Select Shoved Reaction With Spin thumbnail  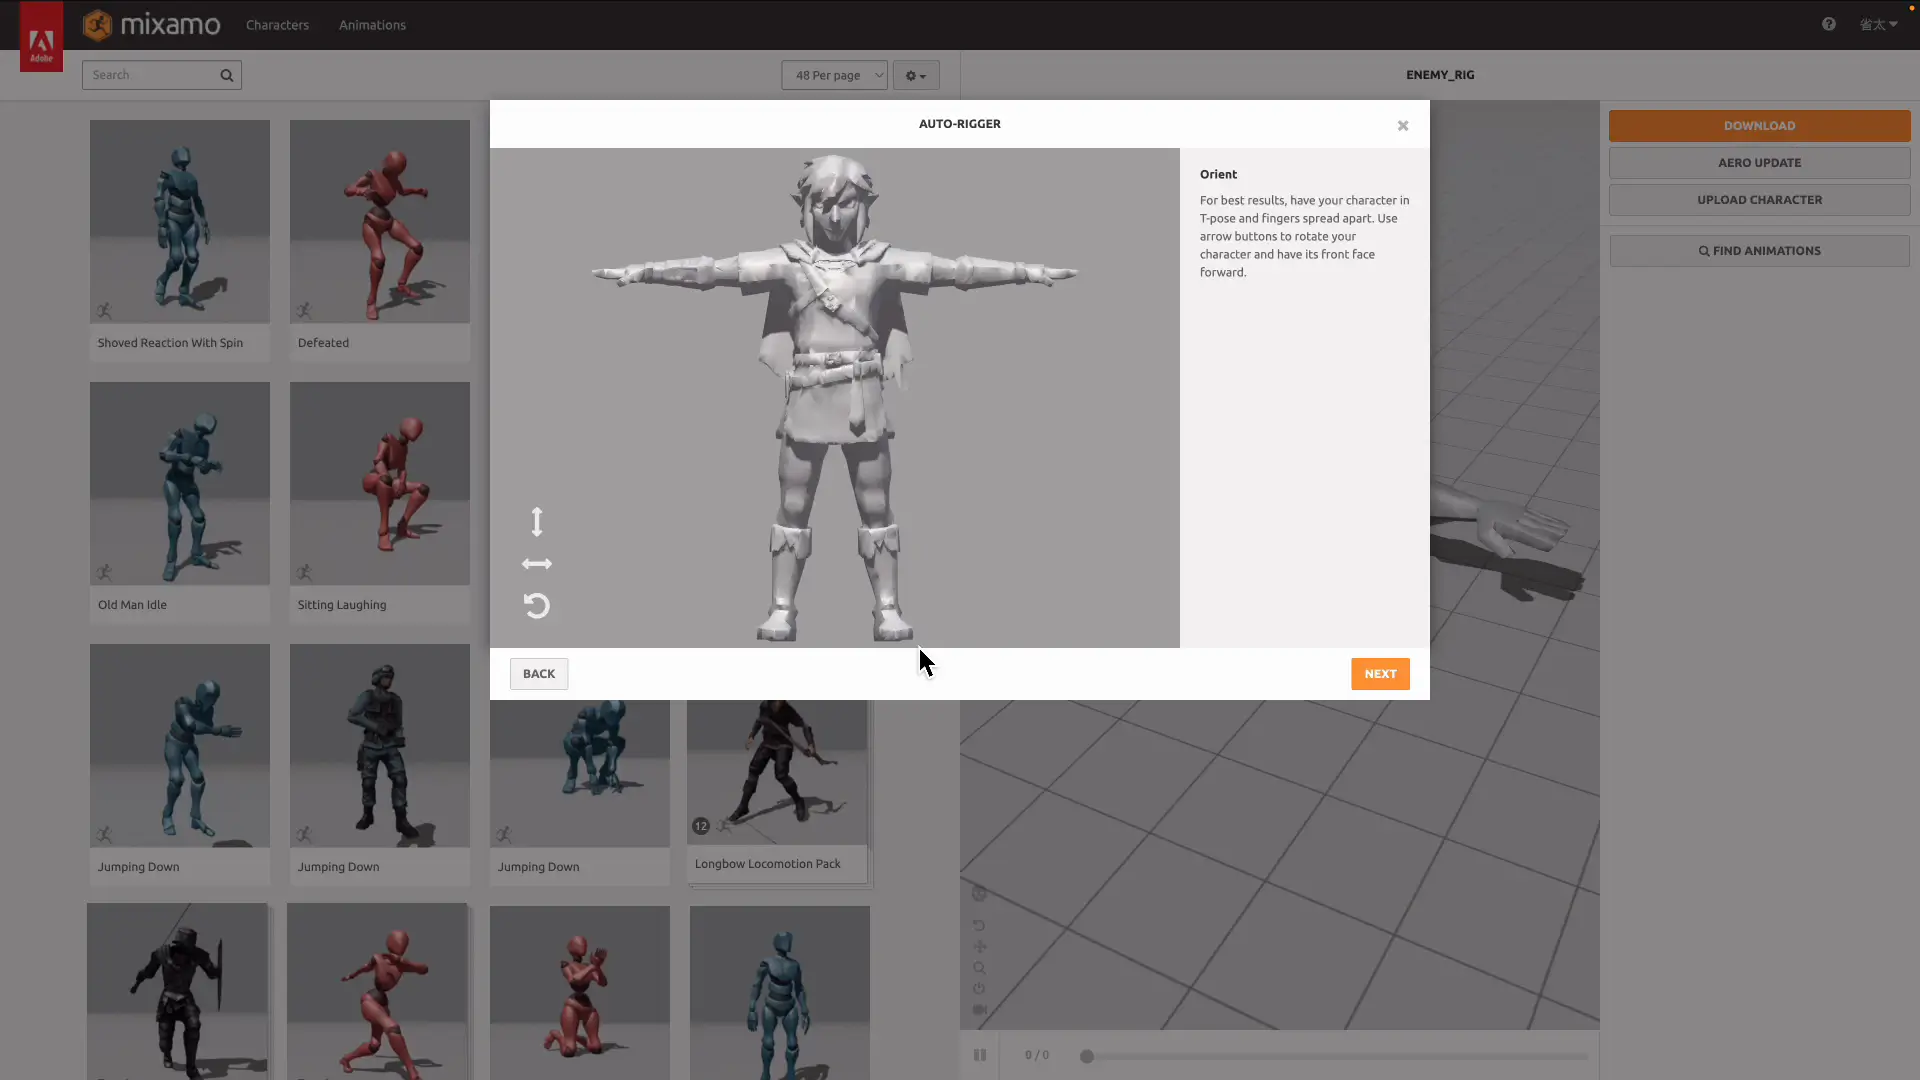[x=180, y=222]
